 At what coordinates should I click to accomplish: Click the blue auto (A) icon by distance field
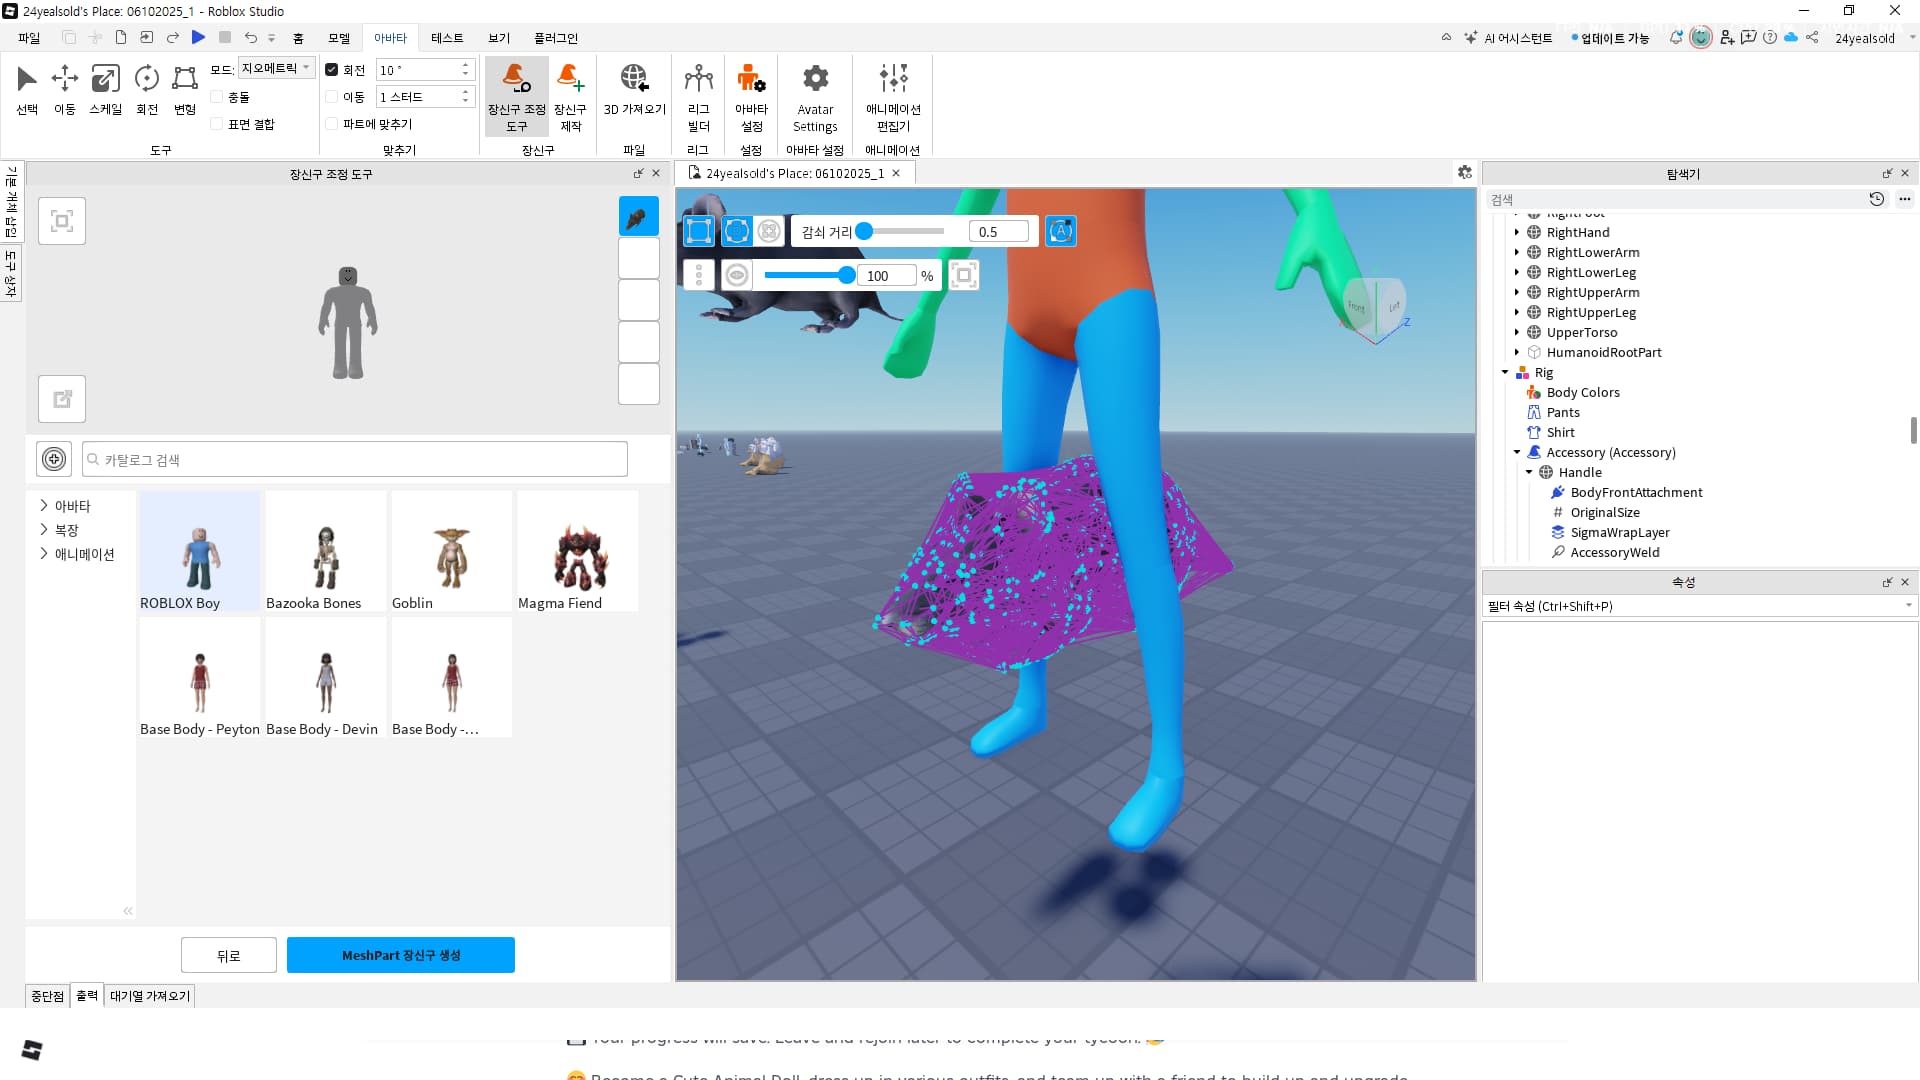pyautogui.click(x=1060, y=231)
